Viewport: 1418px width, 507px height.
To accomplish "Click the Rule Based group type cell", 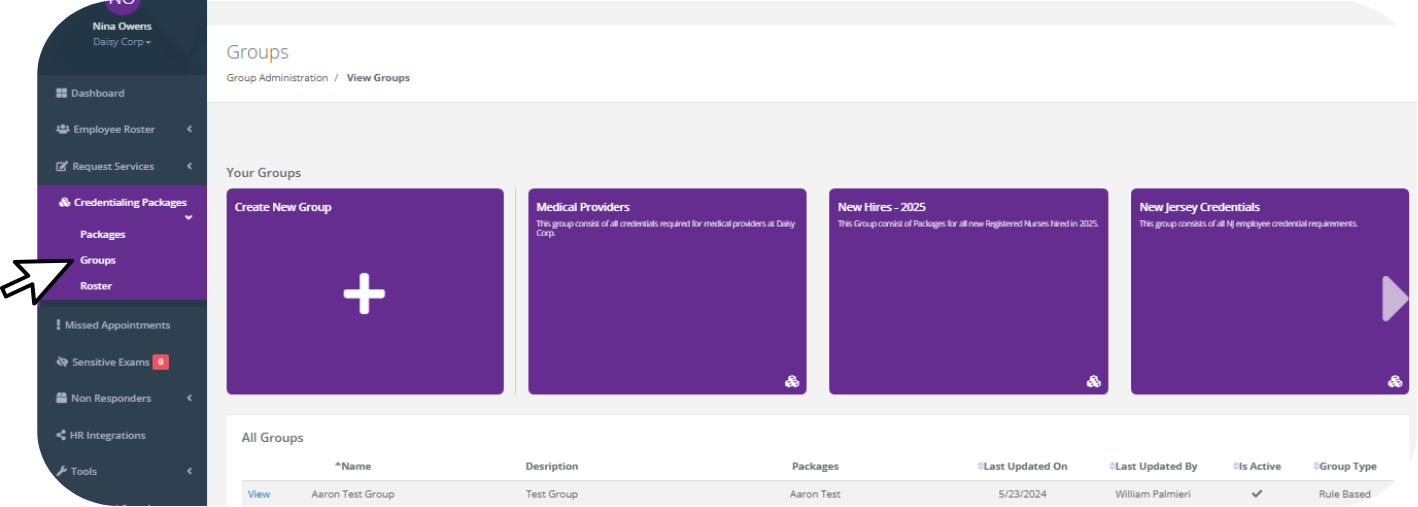I will click(x=1345, y=494).
